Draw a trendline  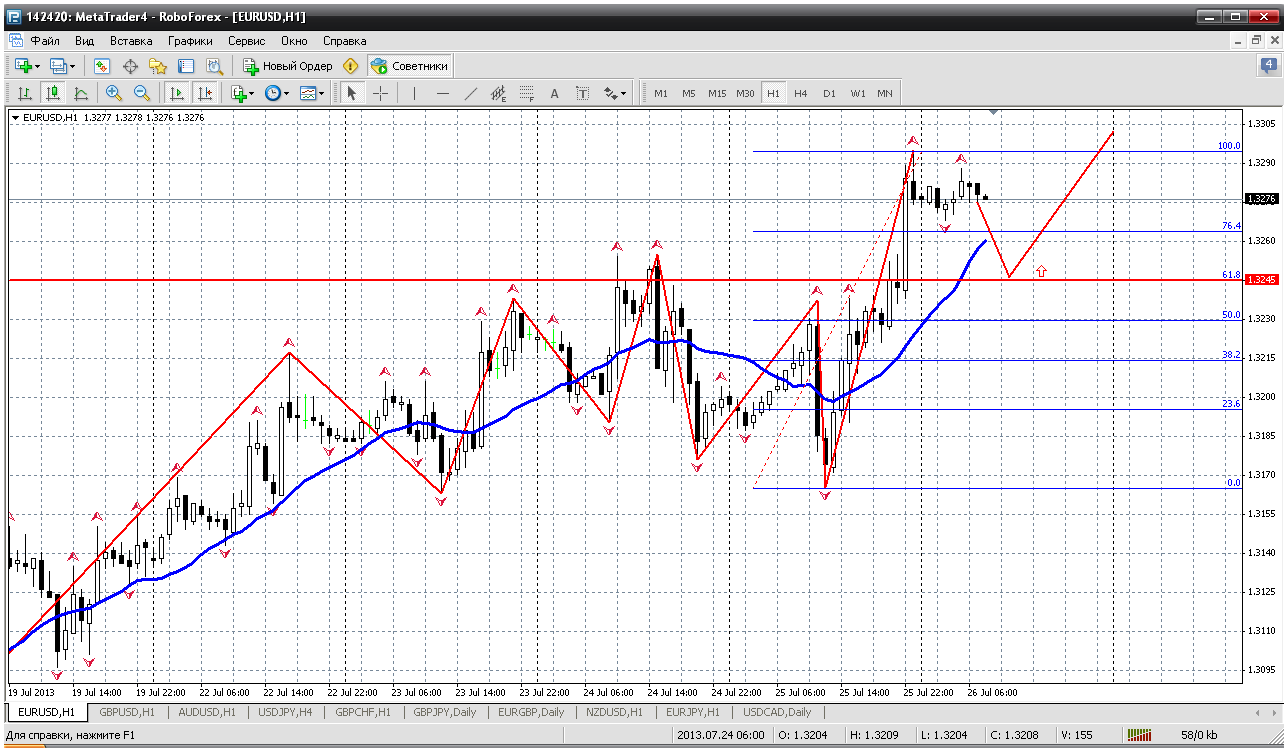(471, 93)
